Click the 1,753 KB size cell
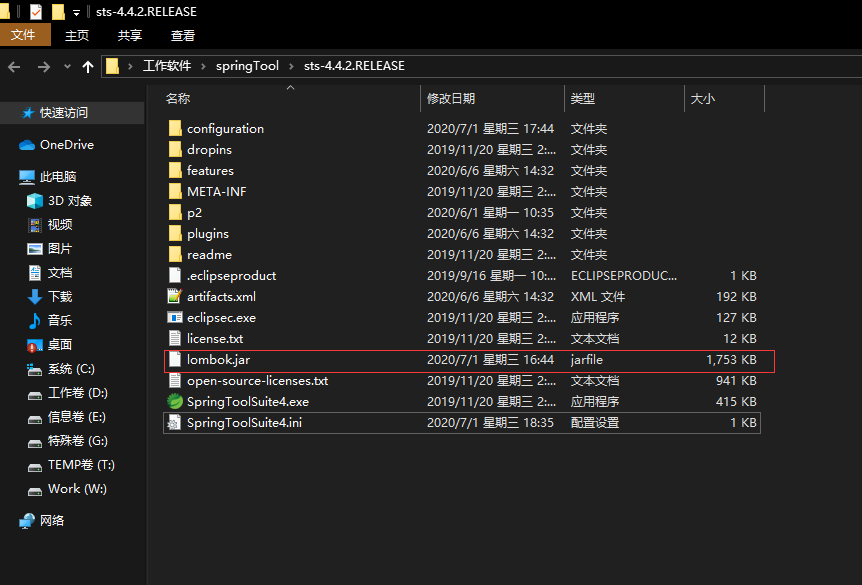 (731, 360)
